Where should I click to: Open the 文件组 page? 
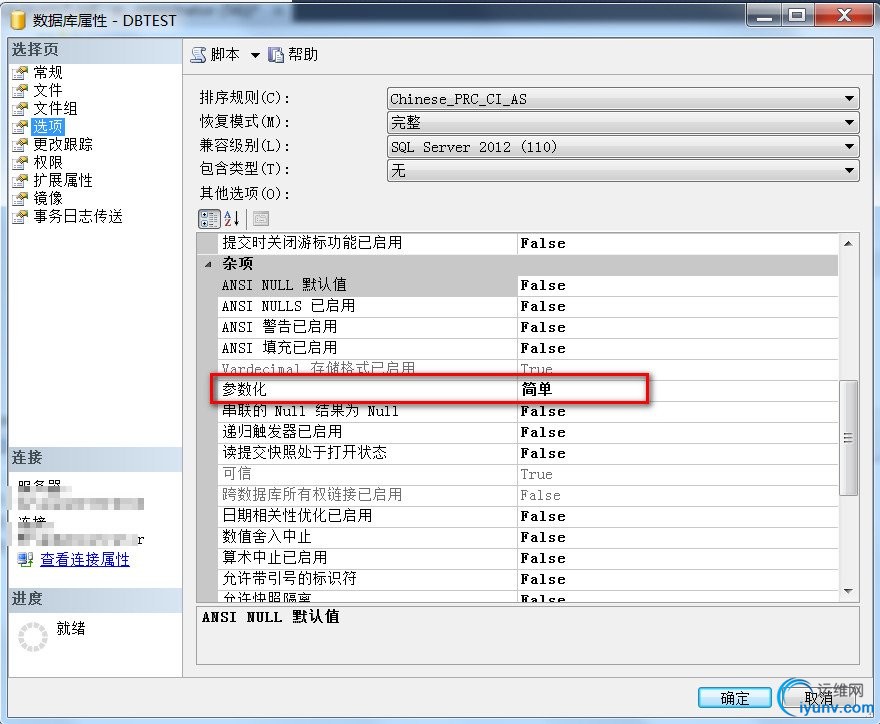click(x=55, y=108)
